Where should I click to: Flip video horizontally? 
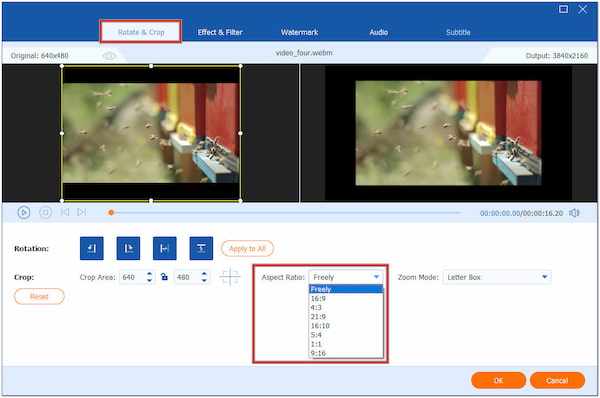pyautogui.click(x=165, y=248)
